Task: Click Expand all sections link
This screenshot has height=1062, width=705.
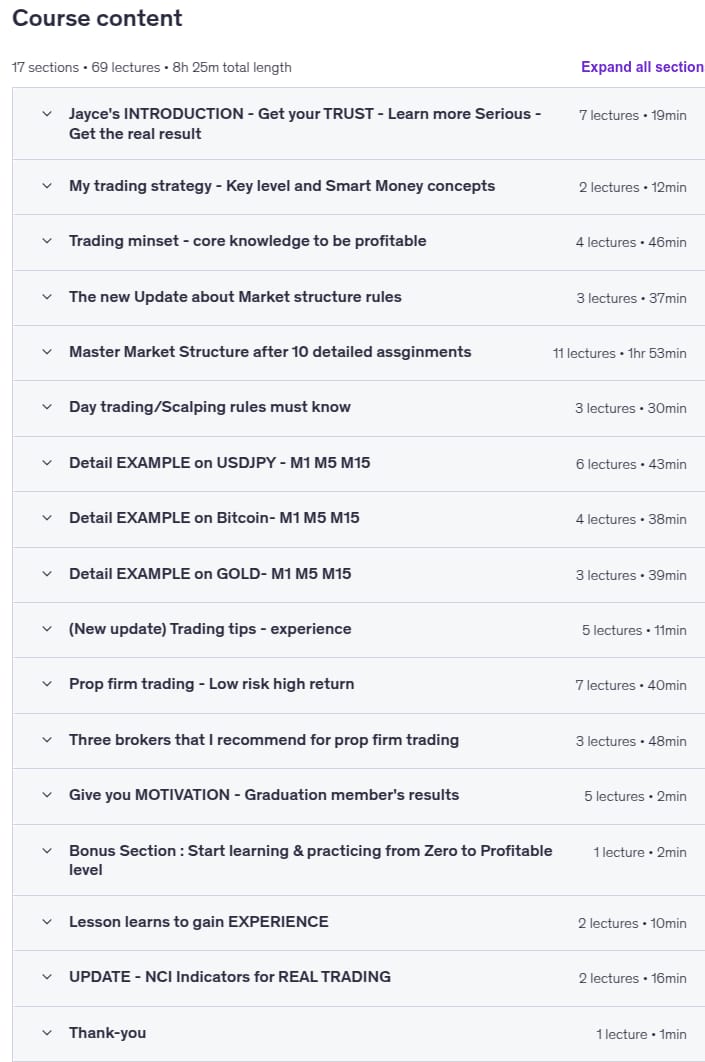Action: click(x=642, y=67)
